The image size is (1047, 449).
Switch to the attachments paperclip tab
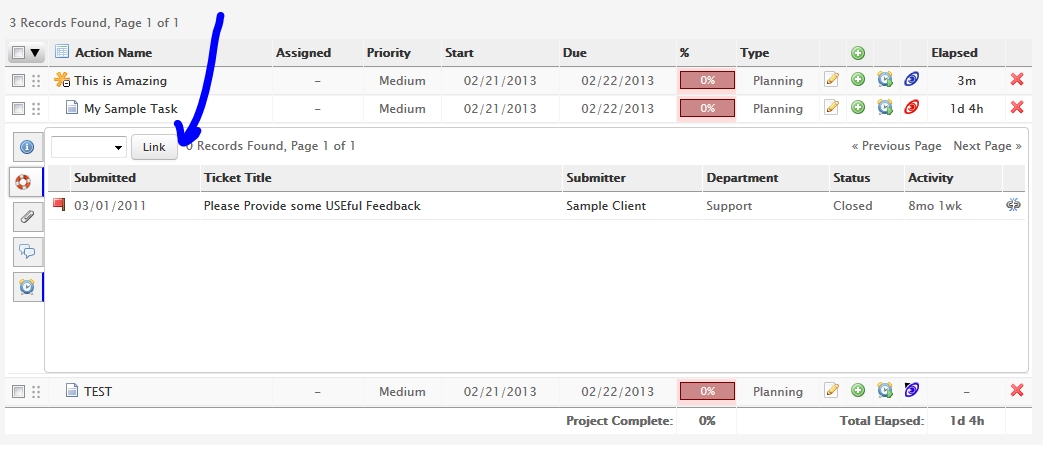point(26,216)
